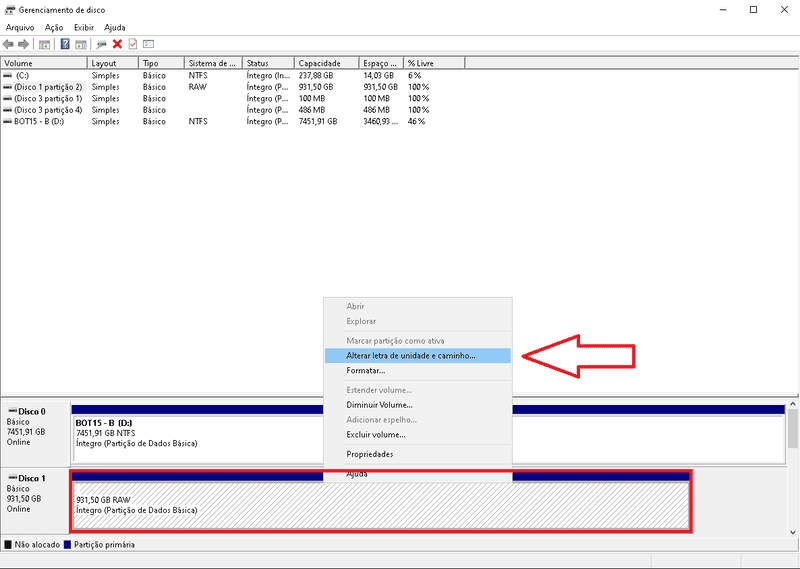Viewport: 800px width, 569px height.
Task: Sort by the Capacidade column header
Action: [x=327, y=63]
